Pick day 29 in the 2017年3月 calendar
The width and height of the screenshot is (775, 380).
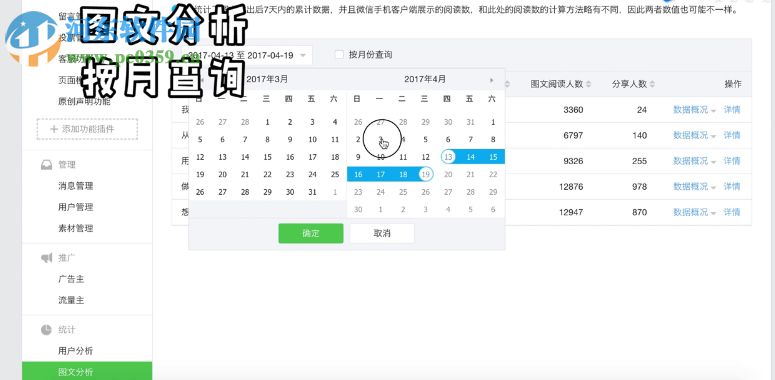(267, 192)
